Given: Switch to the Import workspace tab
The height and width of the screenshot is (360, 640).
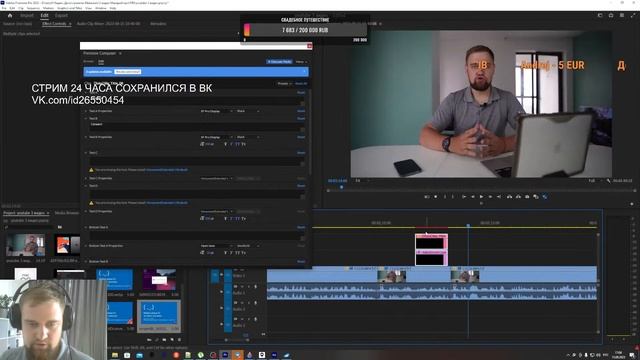Looking at the screenshot, I should (x=27, y=16).
